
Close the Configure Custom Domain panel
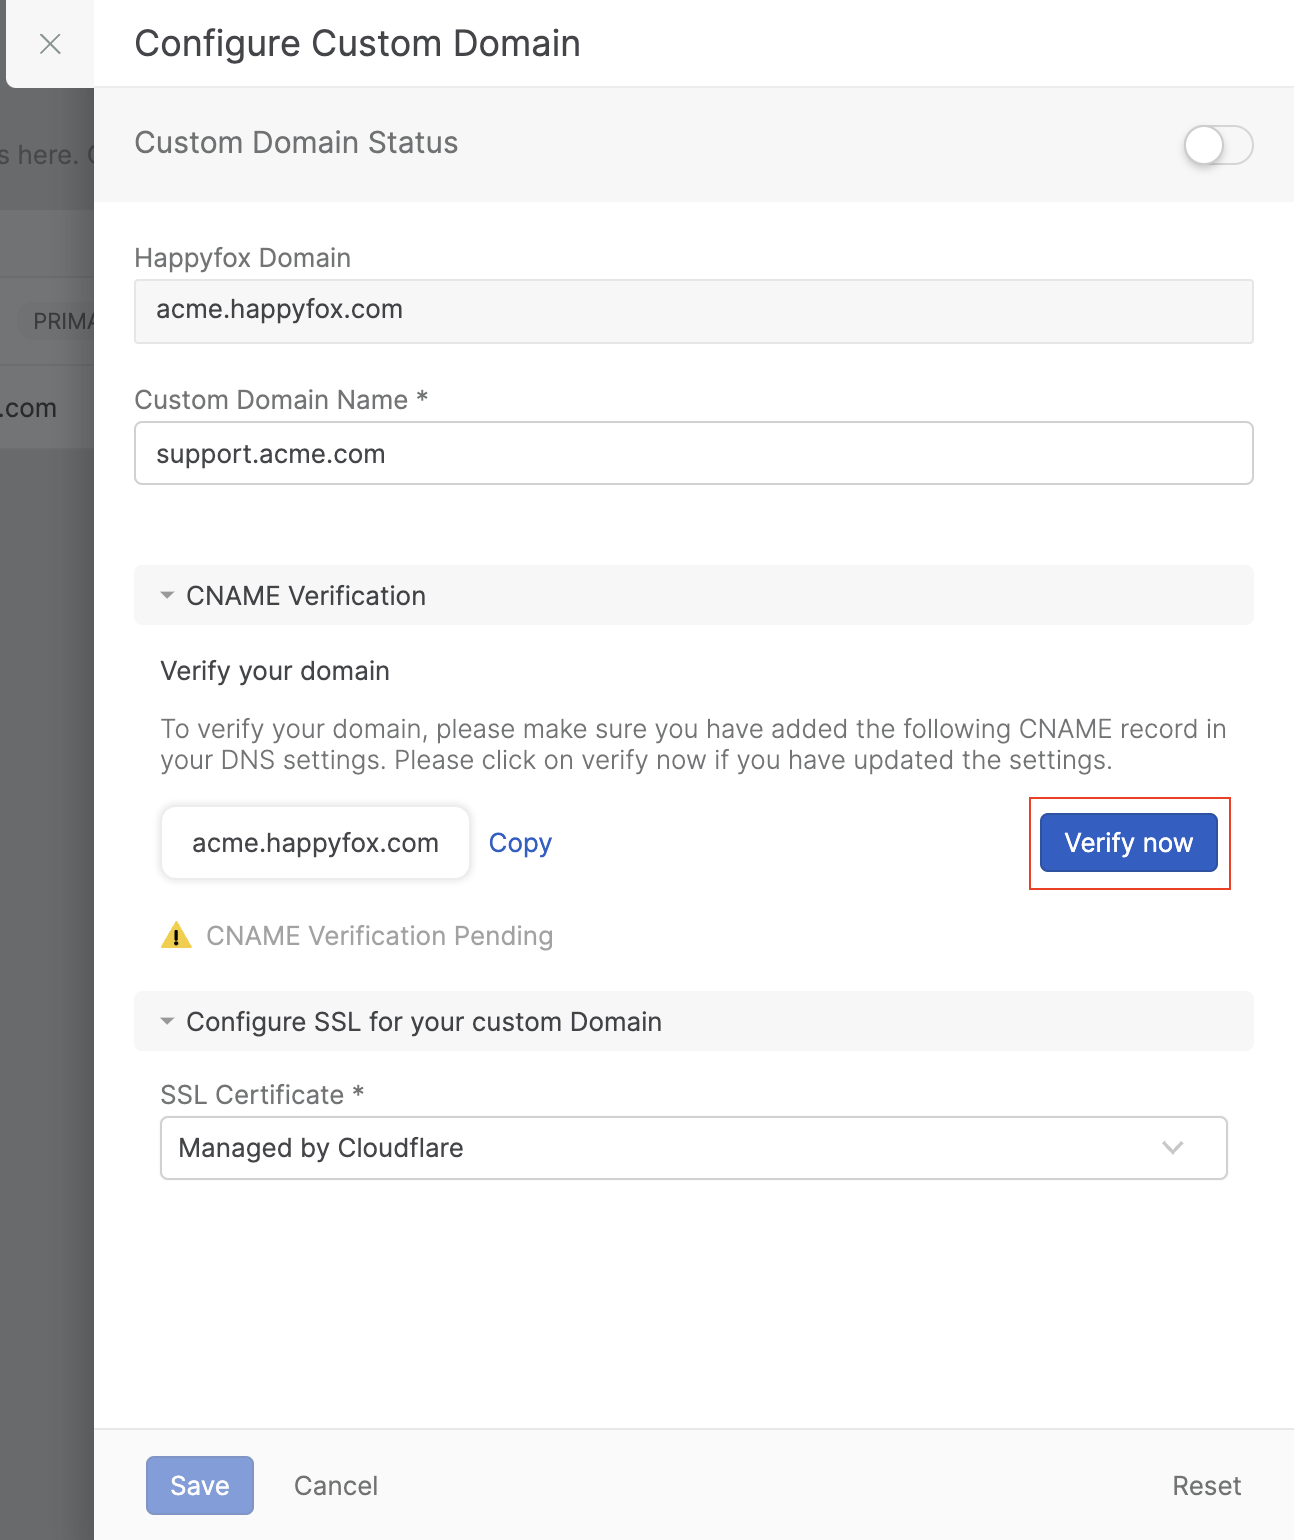click(x=50, y=44)
